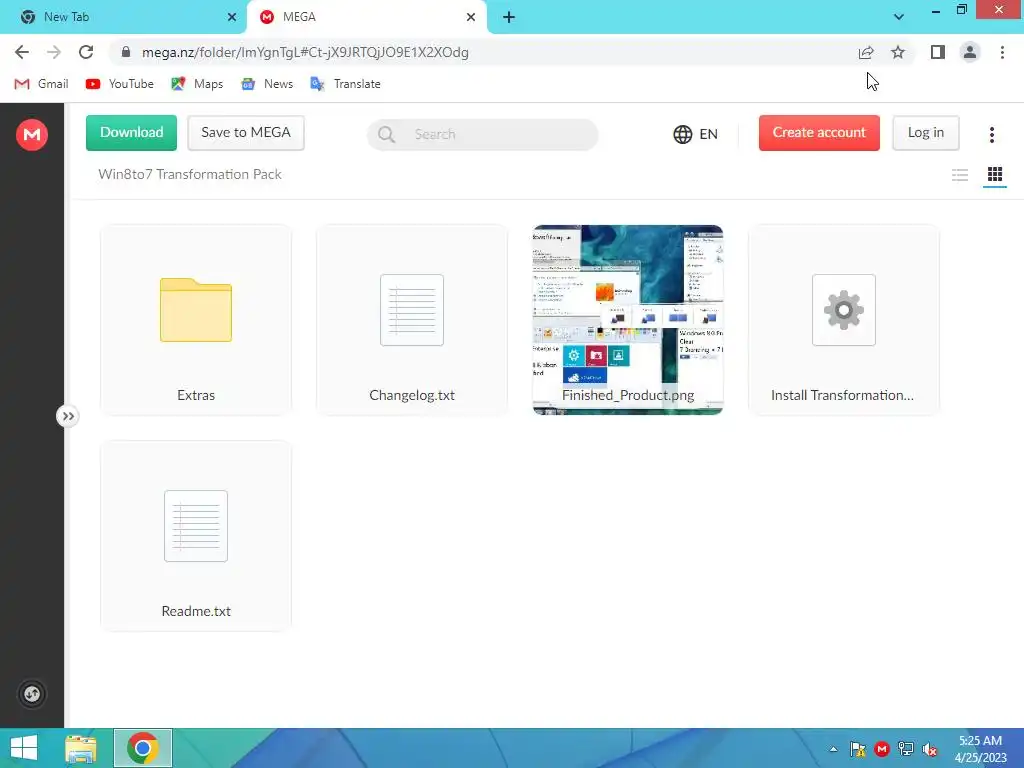Image resolution: width=1024 pixels, height=768 pixels.
Task: Toggle the browser side panel
Action: [938, 52]
